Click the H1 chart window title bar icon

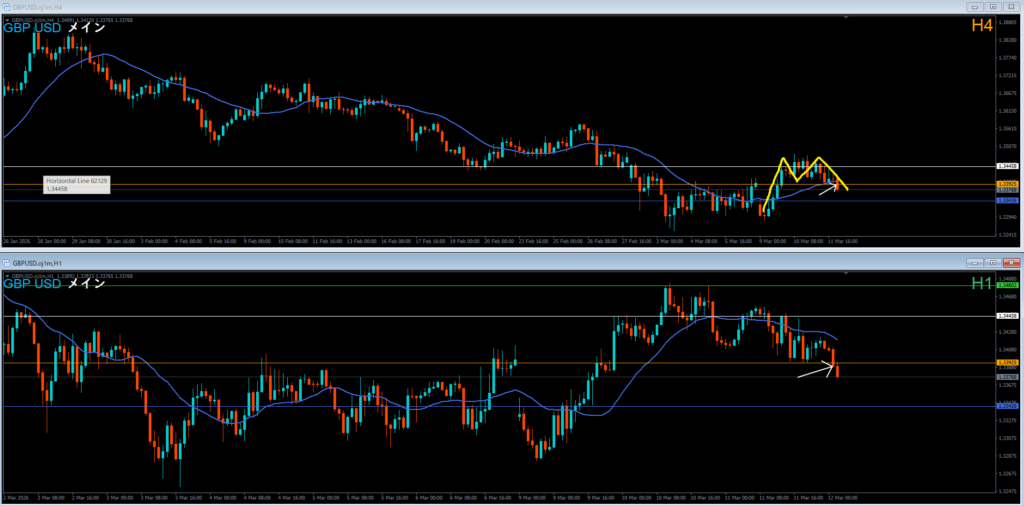6,260
